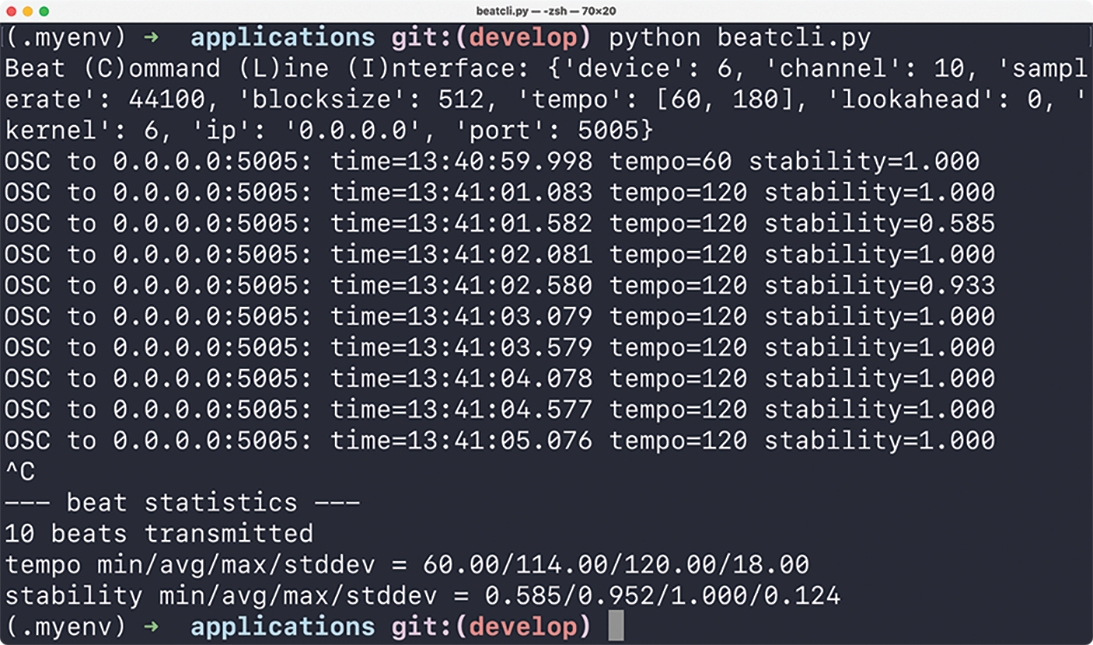
Task: Click the time=13:40:59.998 timestamp
Action: click(461, 161)
